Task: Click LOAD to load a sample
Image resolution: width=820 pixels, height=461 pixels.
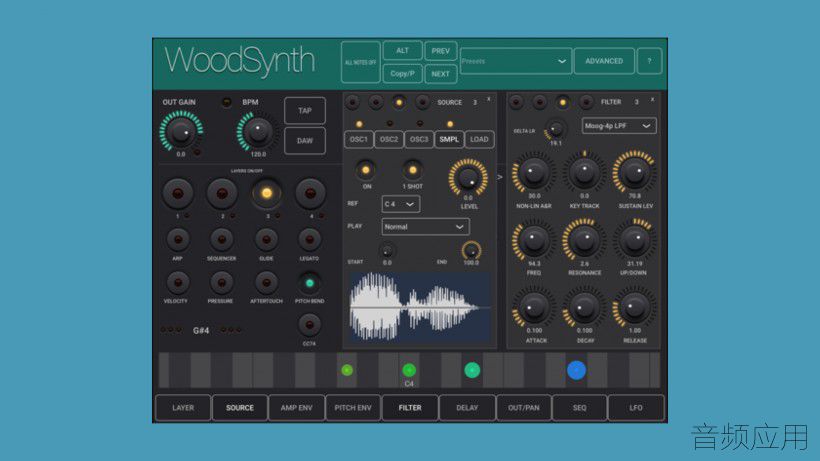Action: click(479, 140)
